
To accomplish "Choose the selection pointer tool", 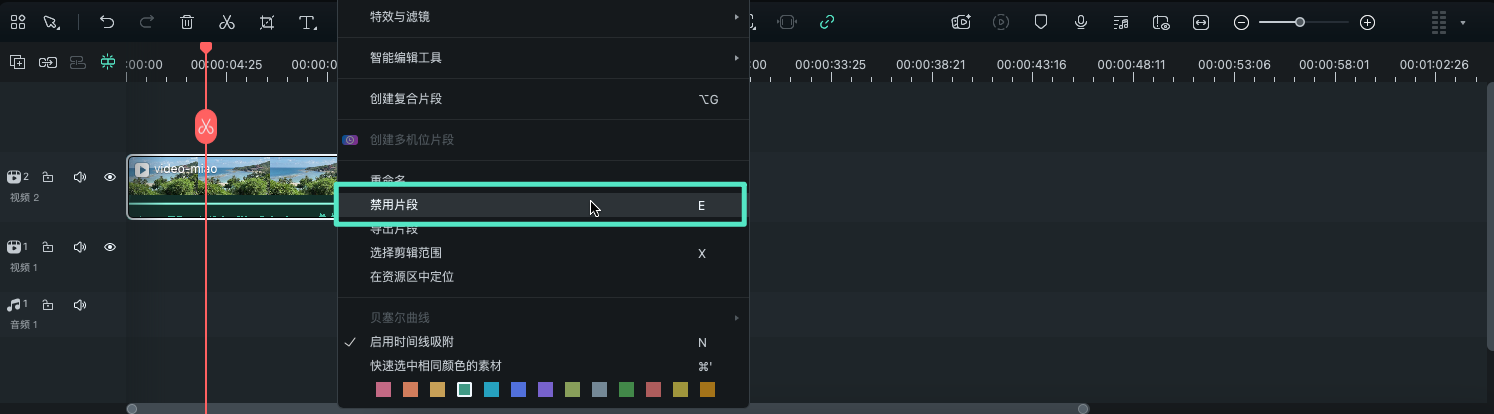I will (51, 22).
